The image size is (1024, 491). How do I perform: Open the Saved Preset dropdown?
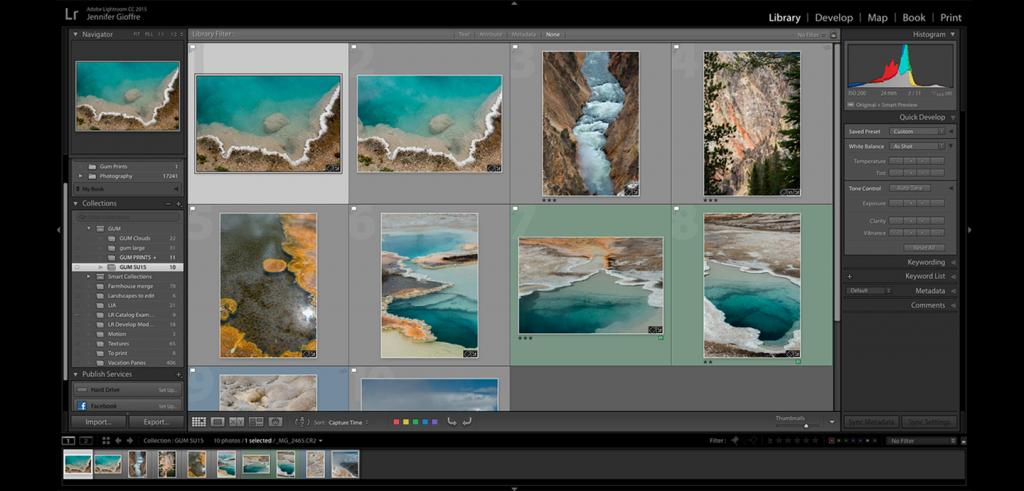917,131
